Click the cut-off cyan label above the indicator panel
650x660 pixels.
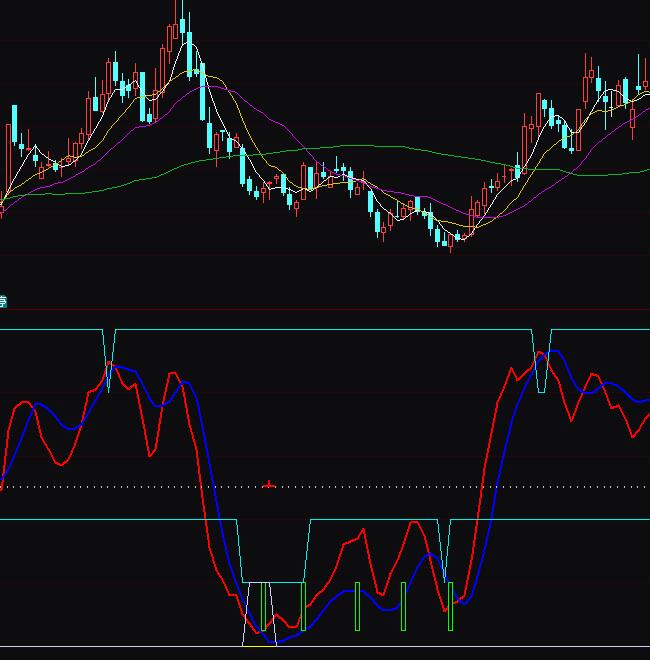coord(3,301)
